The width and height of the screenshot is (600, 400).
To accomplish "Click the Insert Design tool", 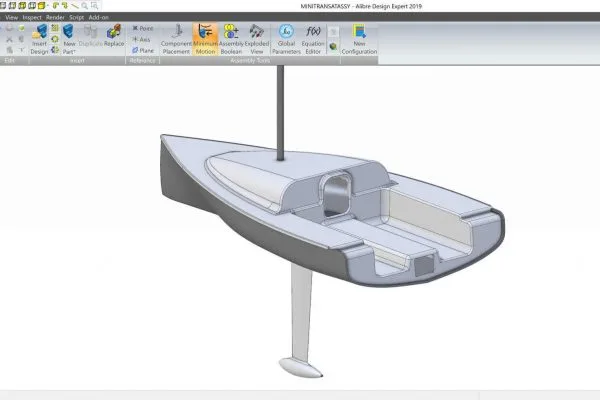I will tap(39, 39).
